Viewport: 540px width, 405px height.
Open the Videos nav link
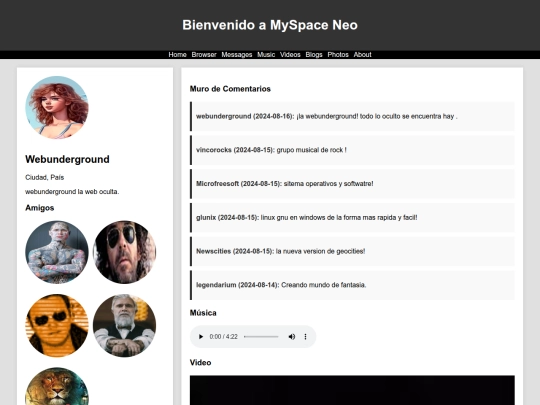290,54
